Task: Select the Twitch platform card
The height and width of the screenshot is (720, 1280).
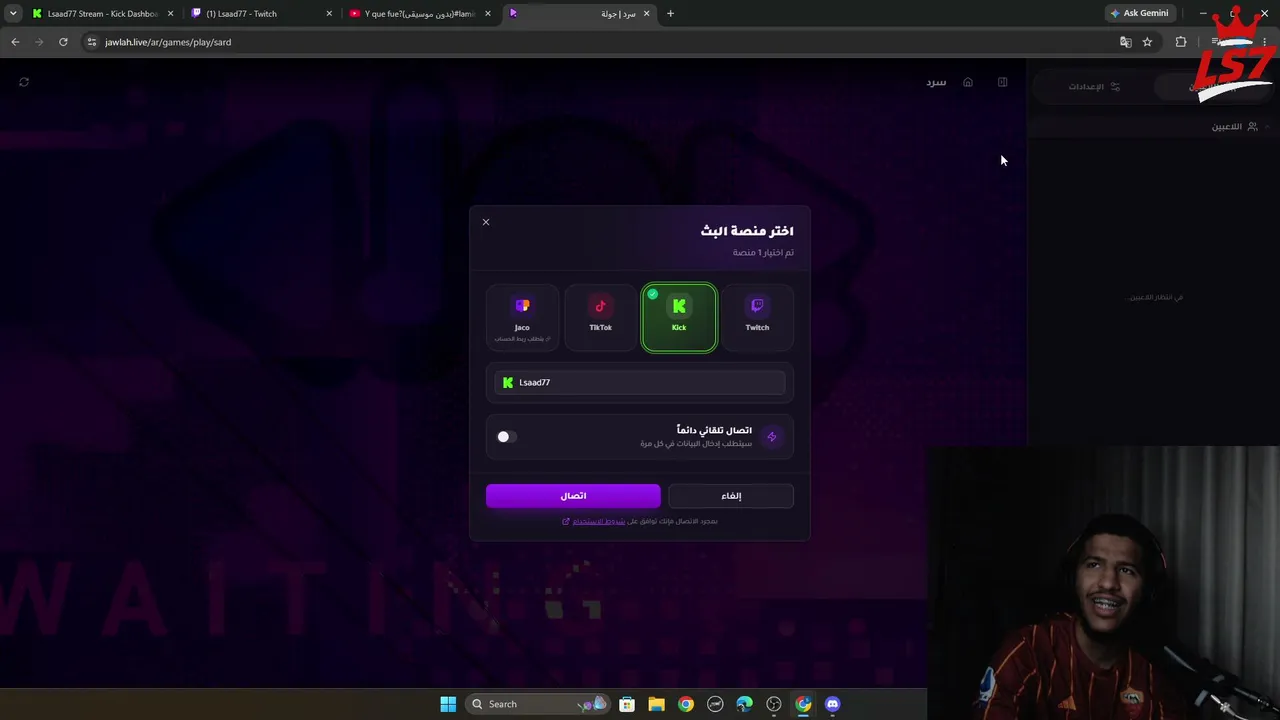Action: [757, 317]
